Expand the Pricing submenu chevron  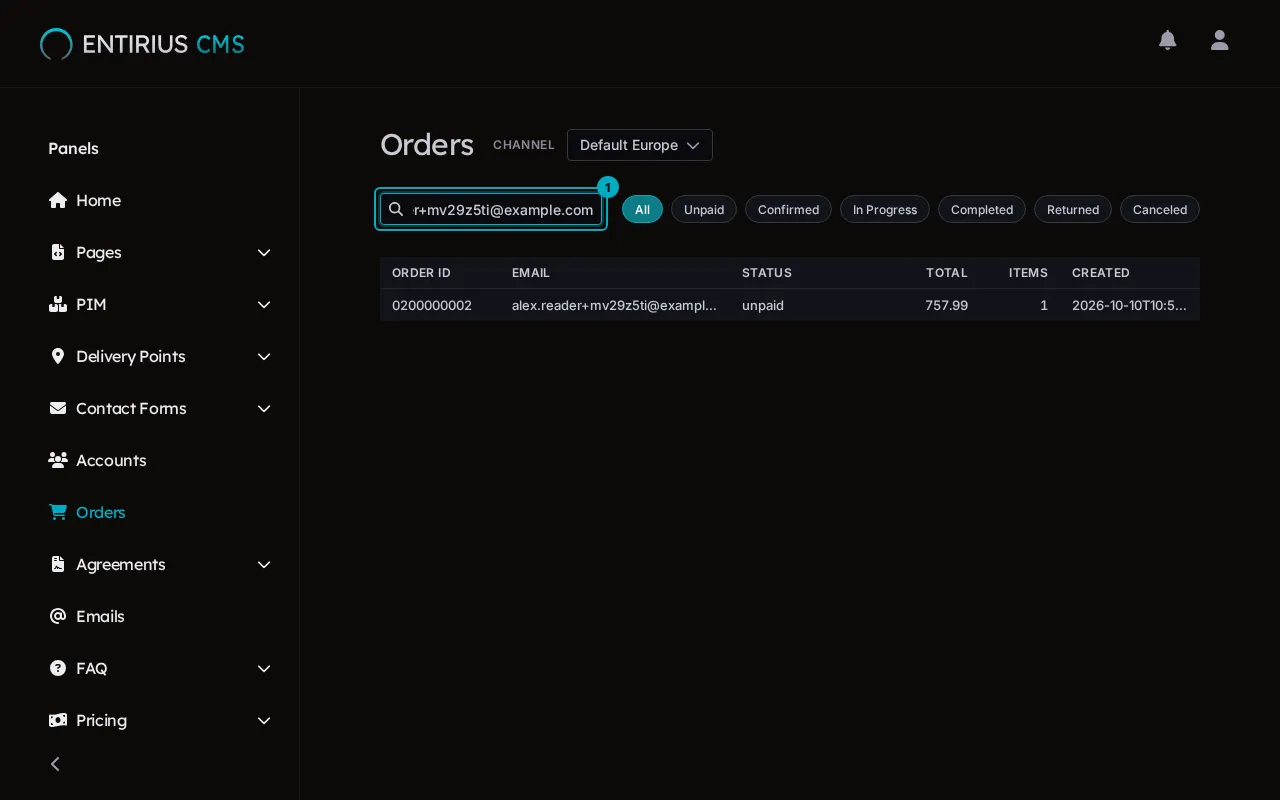tap(264, 720)
